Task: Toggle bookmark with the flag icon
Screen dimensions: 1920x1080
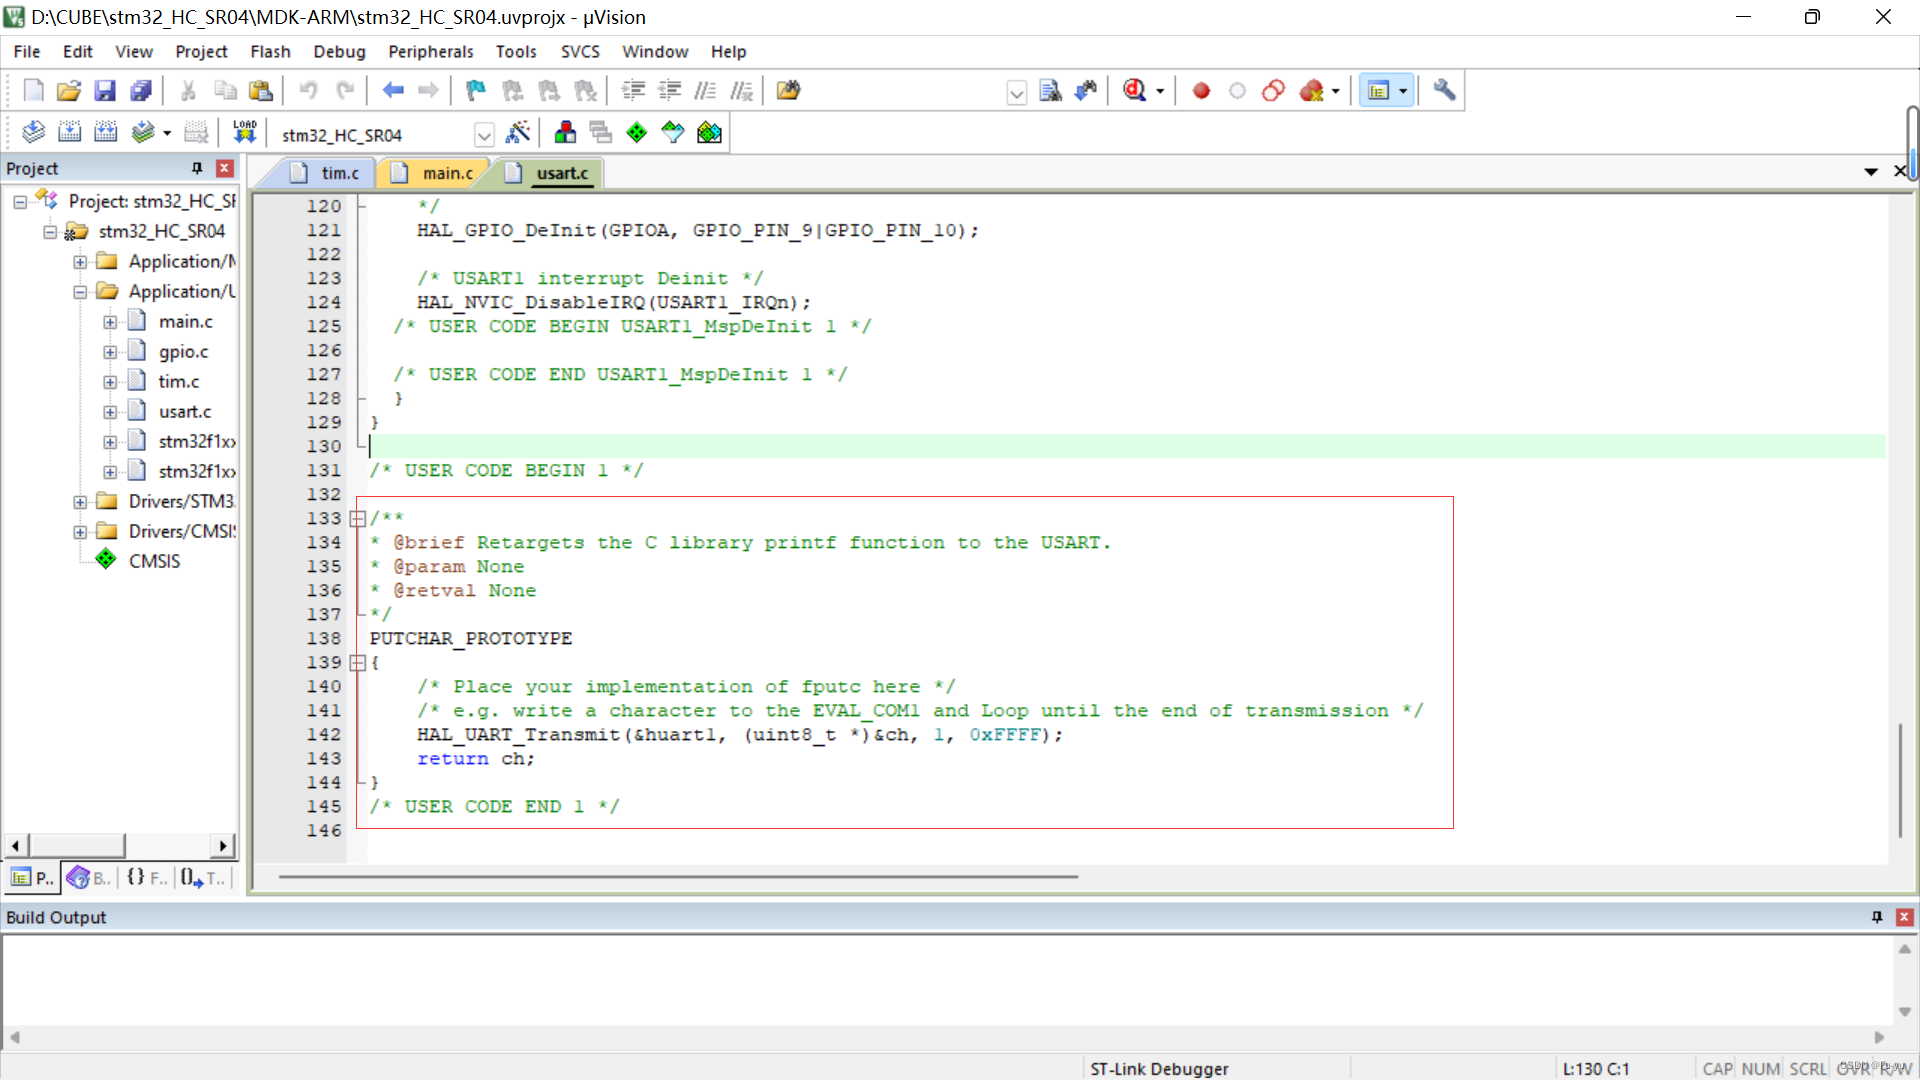Action: [475, 91]
